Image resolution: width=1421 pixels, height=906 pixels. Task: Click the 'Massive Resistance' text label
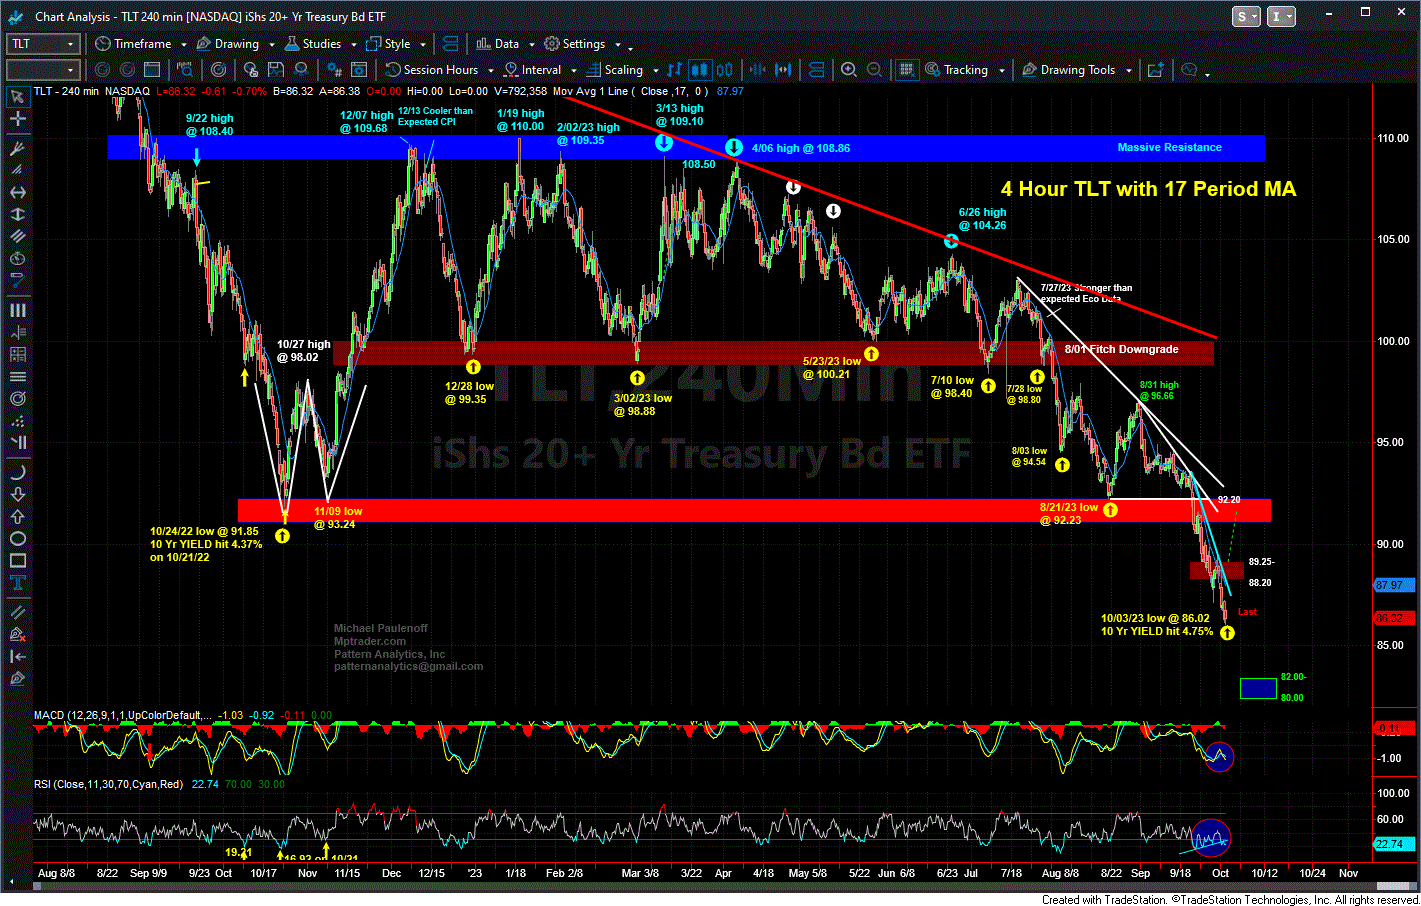tap(1170, 147)
